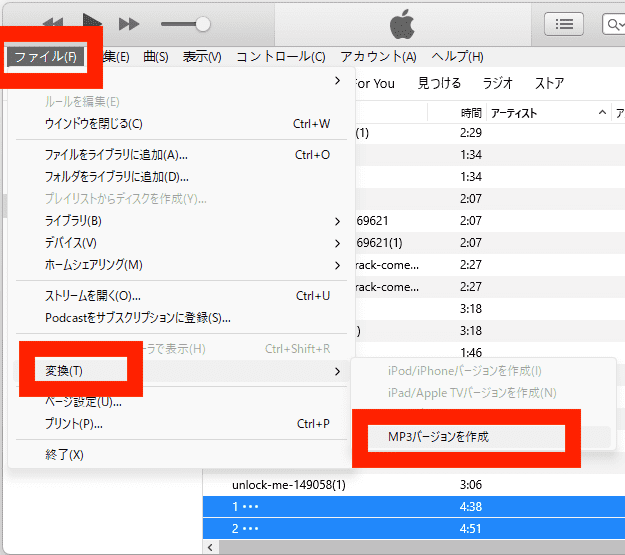Choose プリント(P)... menu item

182,424
